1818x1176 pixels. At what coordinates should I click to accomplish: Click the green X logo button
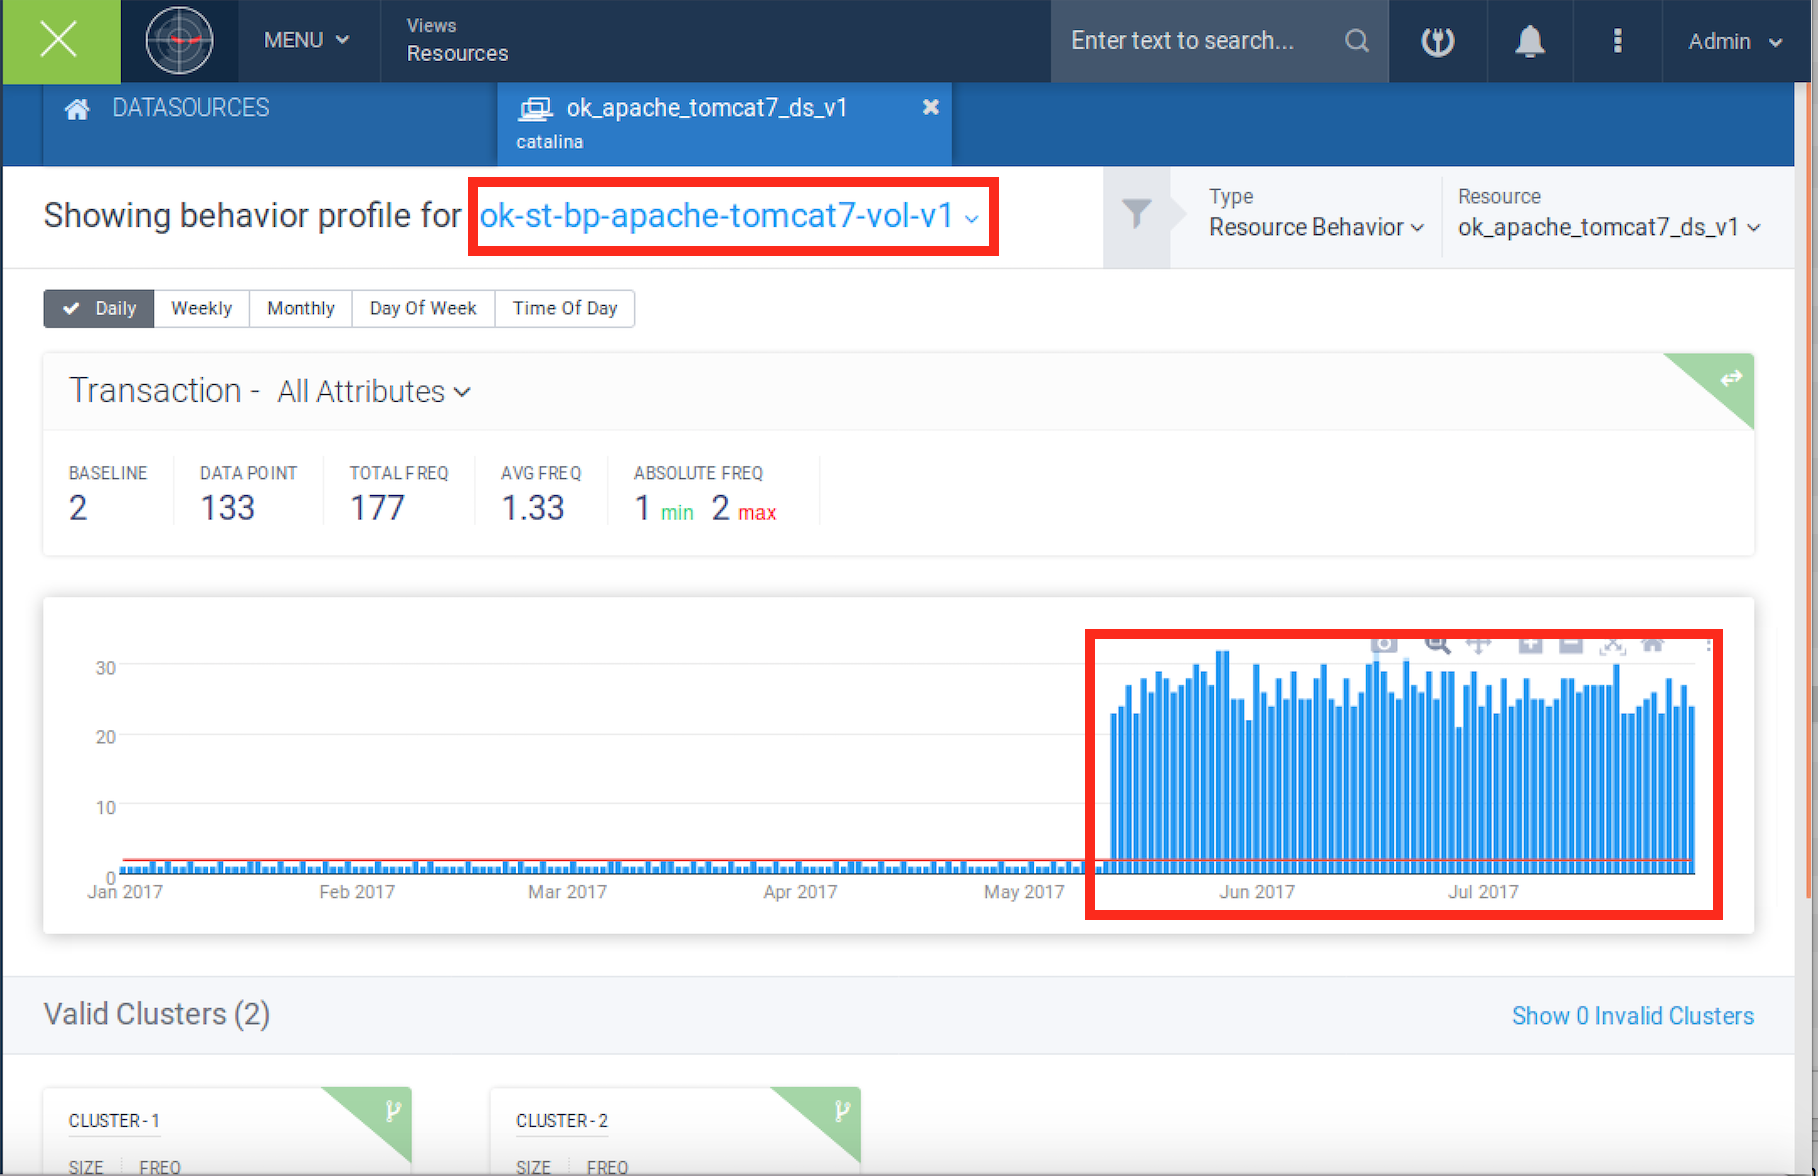pos(60,41)
